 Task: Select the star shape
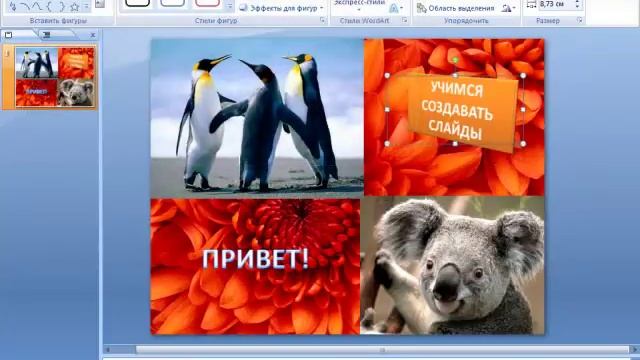[x=74, y=6]
